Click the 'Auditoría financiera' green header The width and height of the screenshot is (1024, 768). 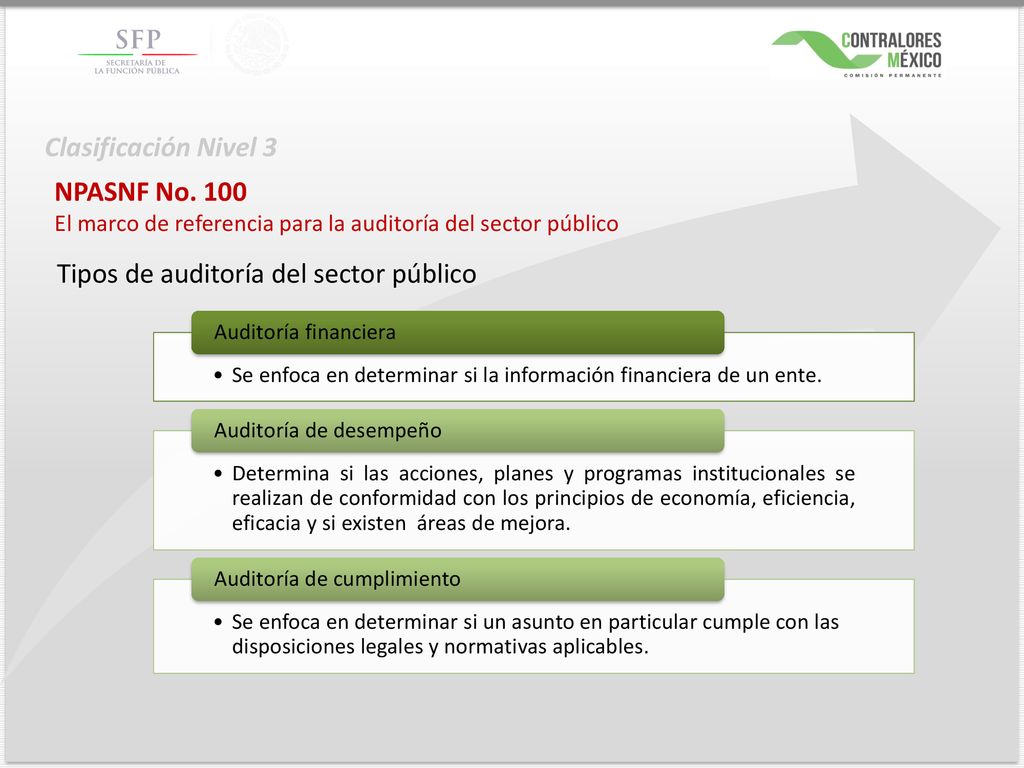(x=458, y=332)
